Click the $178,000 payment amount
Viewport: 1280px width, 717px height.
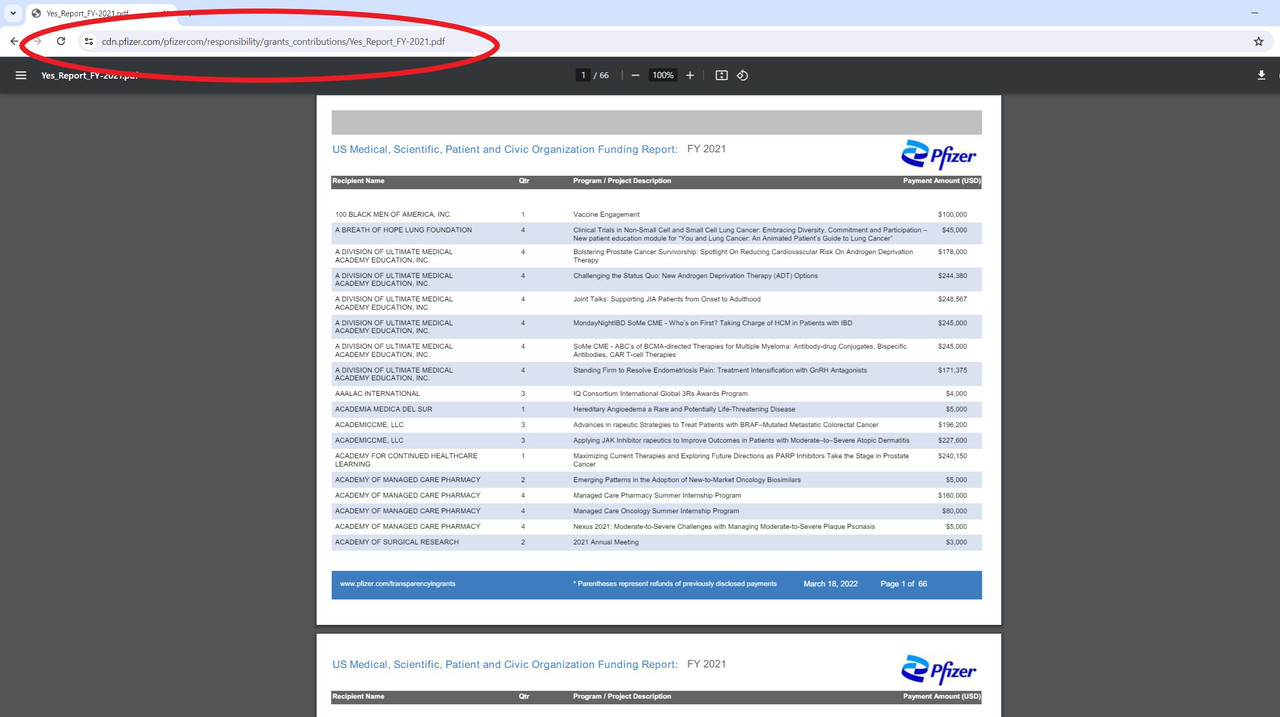[x=952, y=252]
